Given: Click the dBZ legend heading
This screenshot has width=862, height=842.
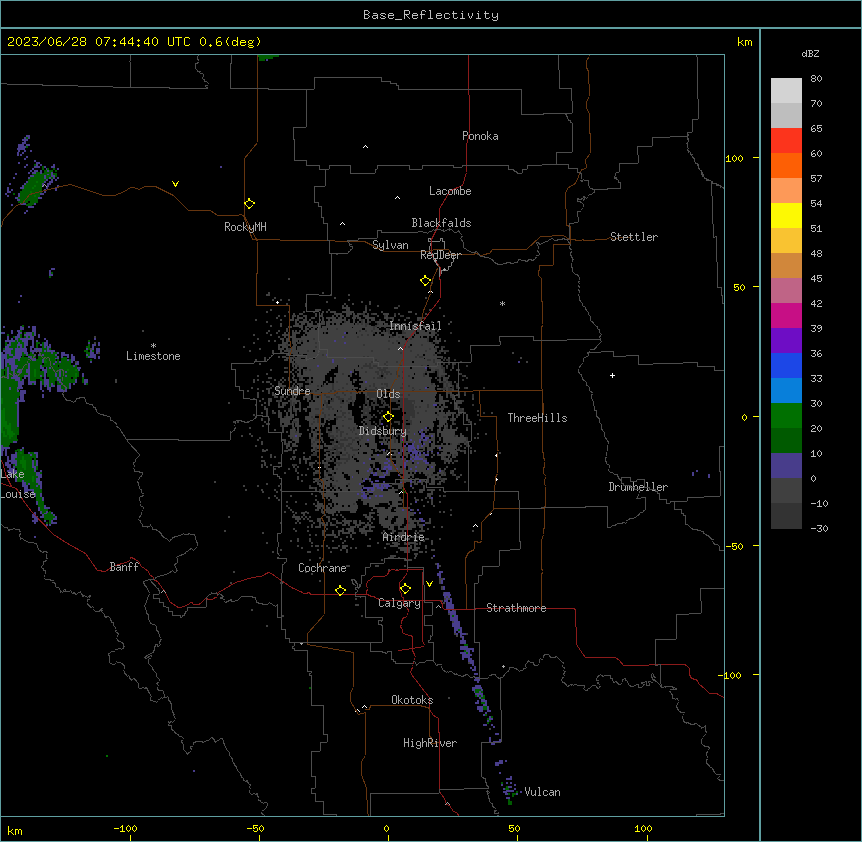Looking at the screenshot, I should pos(810,53).
